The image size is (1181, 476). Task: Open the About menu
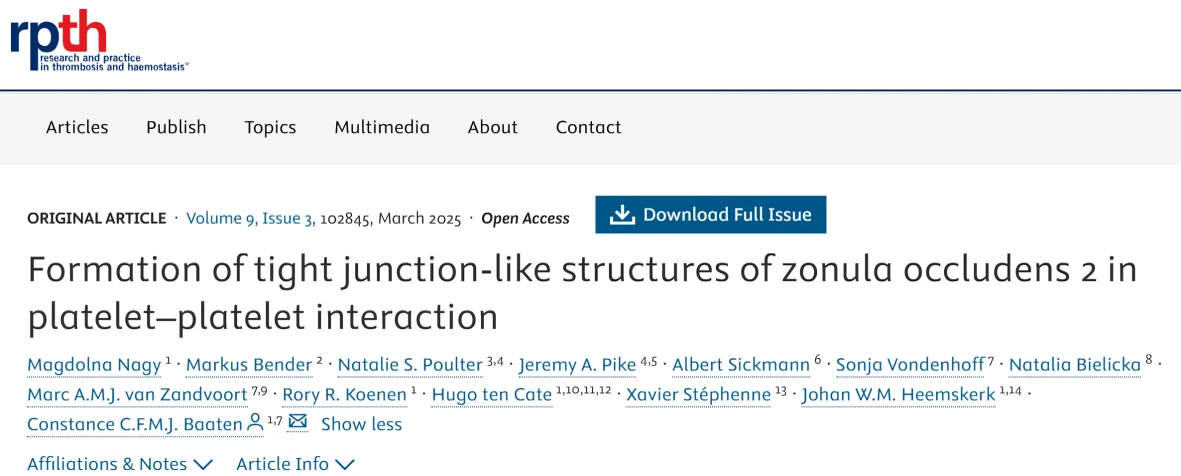coord(493,127)
